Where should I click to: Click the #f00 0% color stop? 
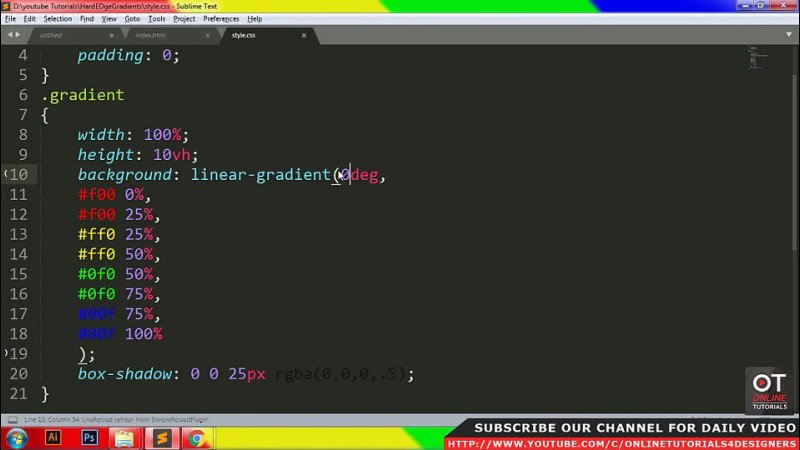(111, 194)
